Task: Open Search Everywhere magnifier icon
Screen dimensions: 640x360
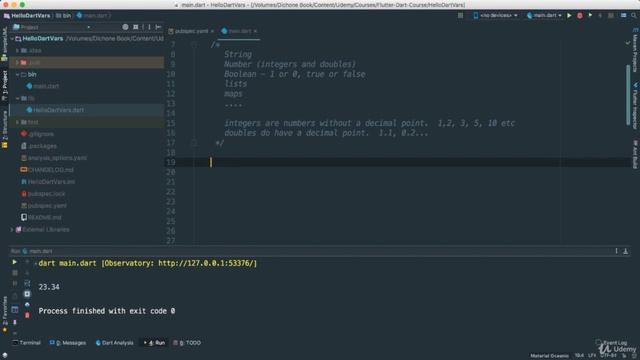Action: point(634,16)
